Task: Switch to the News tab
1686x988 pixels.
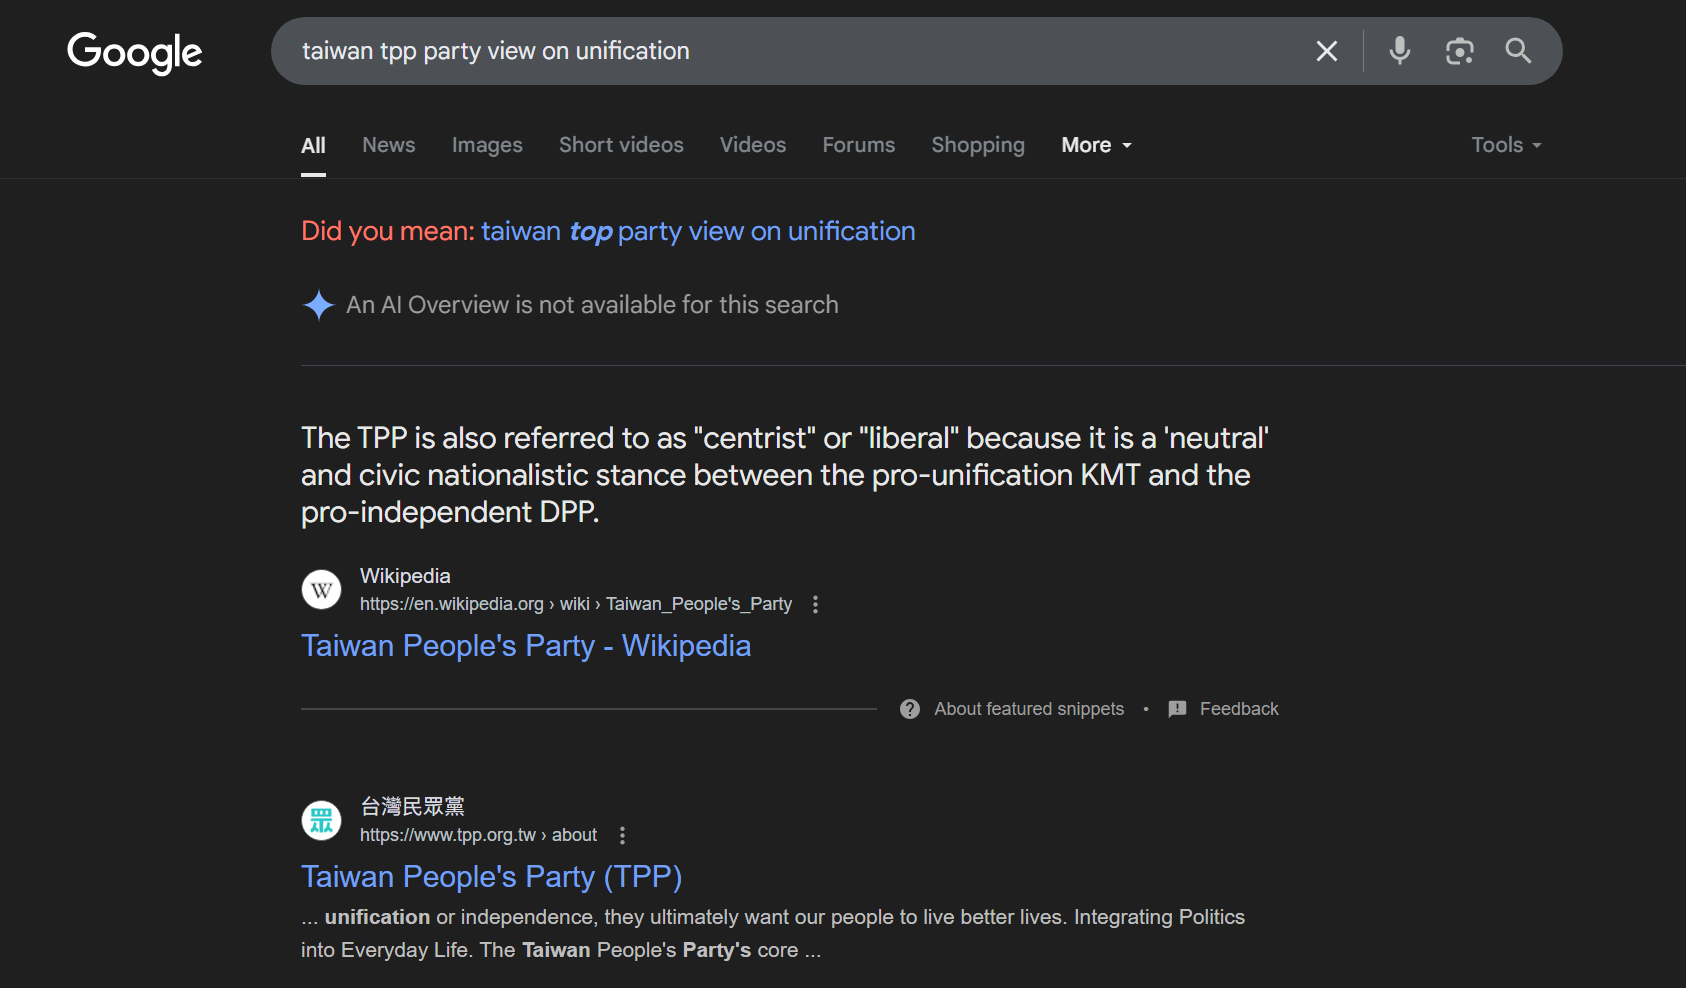Action: click(388, 145)
